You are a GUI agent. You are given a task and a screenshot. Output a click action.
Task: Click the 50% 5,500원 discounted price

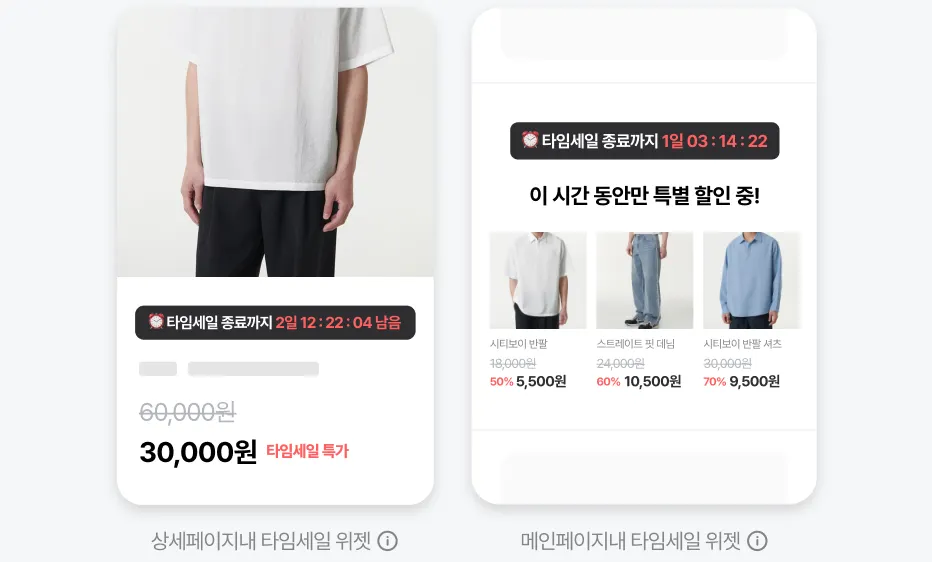[x=528, y=381]
